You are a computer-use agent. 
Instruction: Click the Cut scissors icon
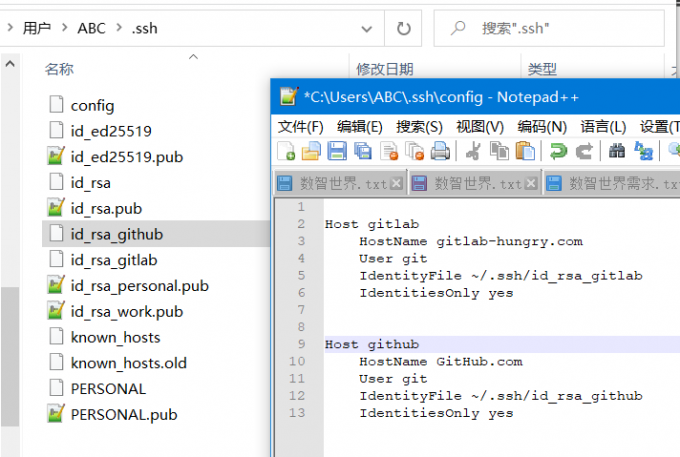(474, 151)
